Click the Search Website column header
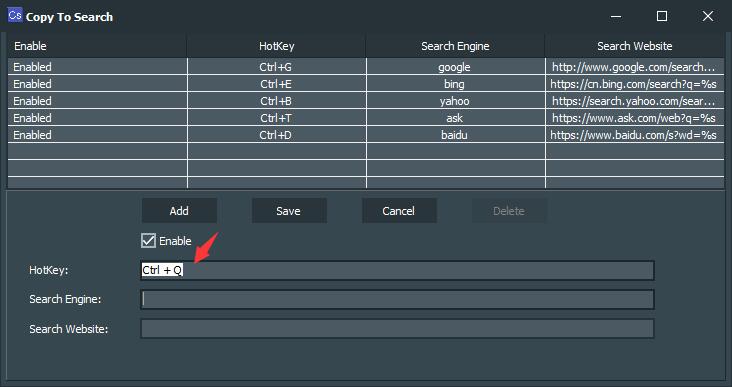732x387 pixels. [x=634, y=46]
